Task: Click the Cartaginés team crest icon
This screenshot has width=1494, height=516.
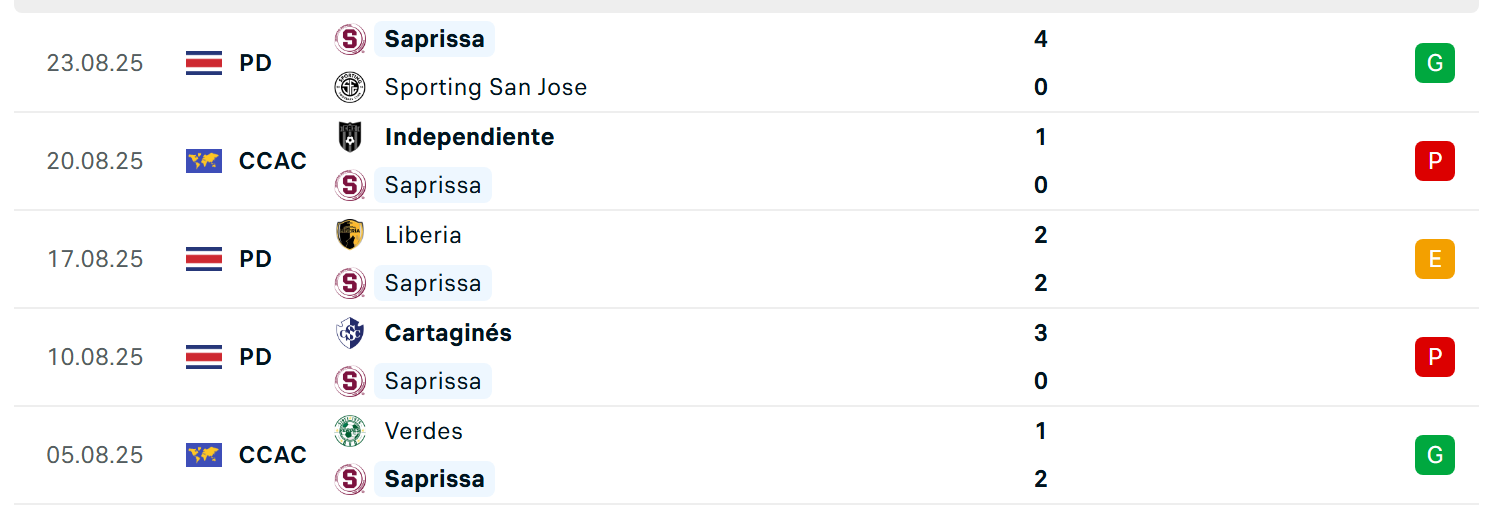Action: tap(350, 333)
